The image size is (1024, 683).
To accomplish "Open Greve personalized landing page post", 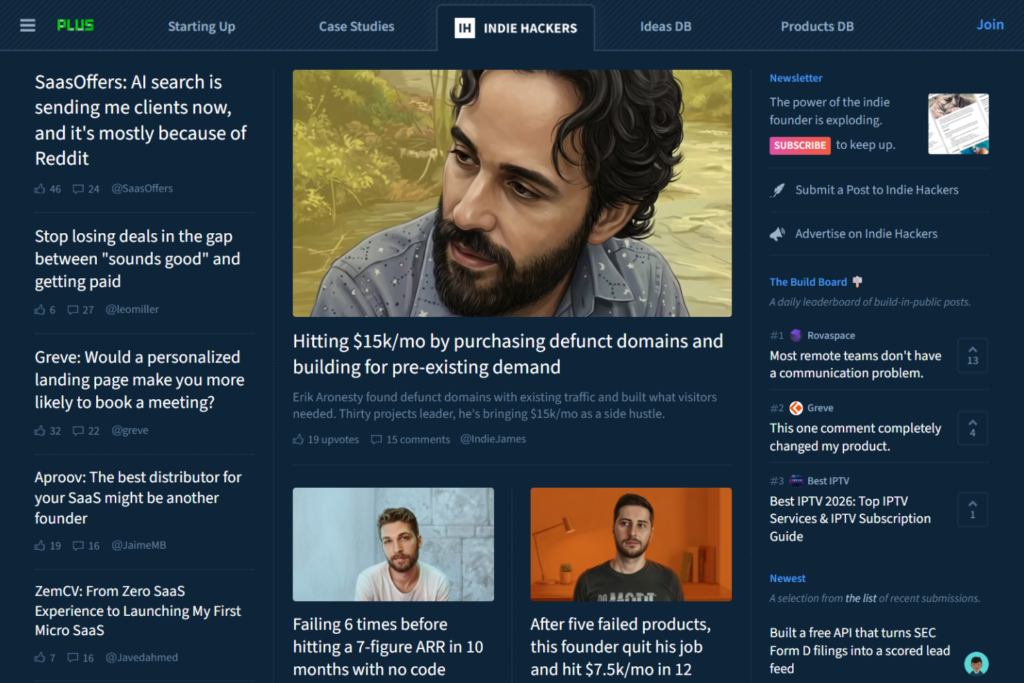I will point(139,379).
